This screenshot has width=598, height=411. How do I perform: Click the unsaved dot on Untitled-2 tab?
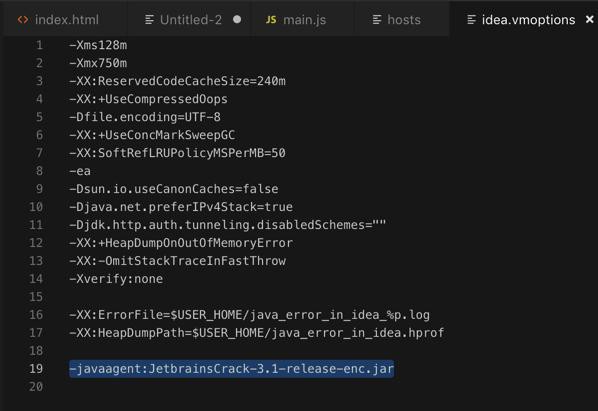coord(237,19)
